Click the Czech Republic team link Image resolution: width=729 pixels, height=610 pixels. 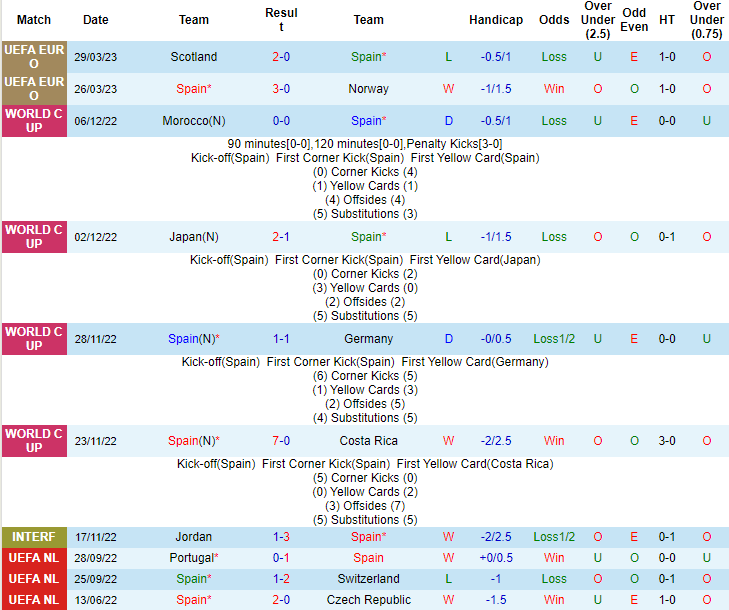pos(368,600)
